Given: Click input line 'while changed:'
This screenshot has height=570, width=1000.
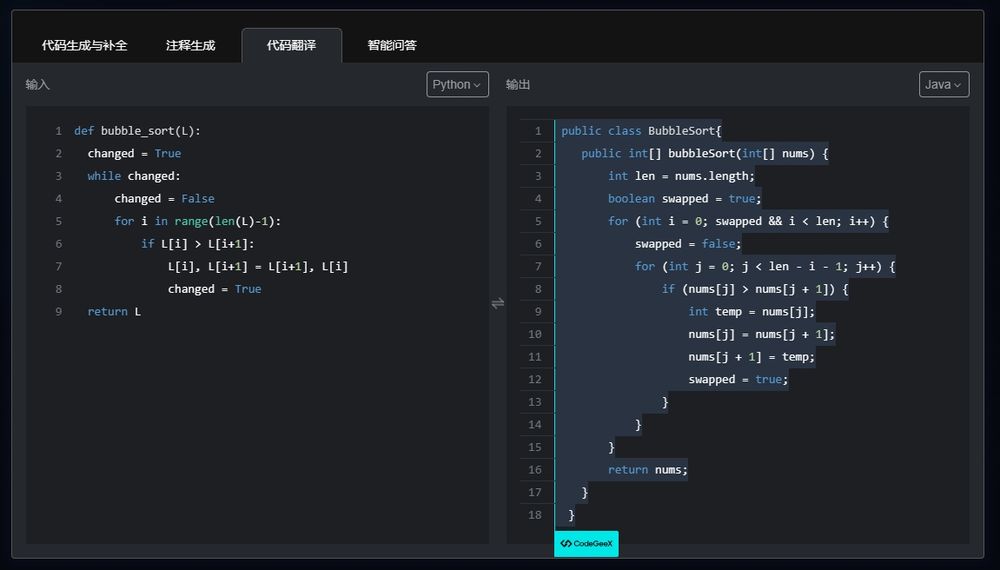Looking at the screenshot, I should [x=134, y=176].
